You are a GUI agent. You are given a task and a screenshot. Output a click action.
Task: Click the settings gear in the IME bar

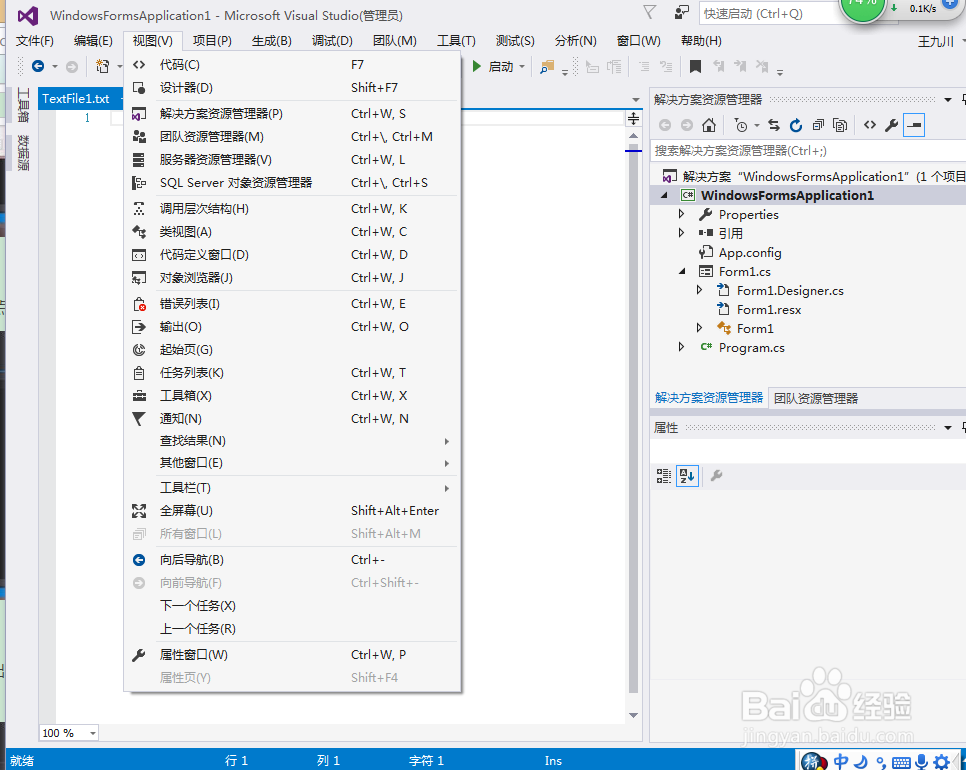[x=941, y=761]
